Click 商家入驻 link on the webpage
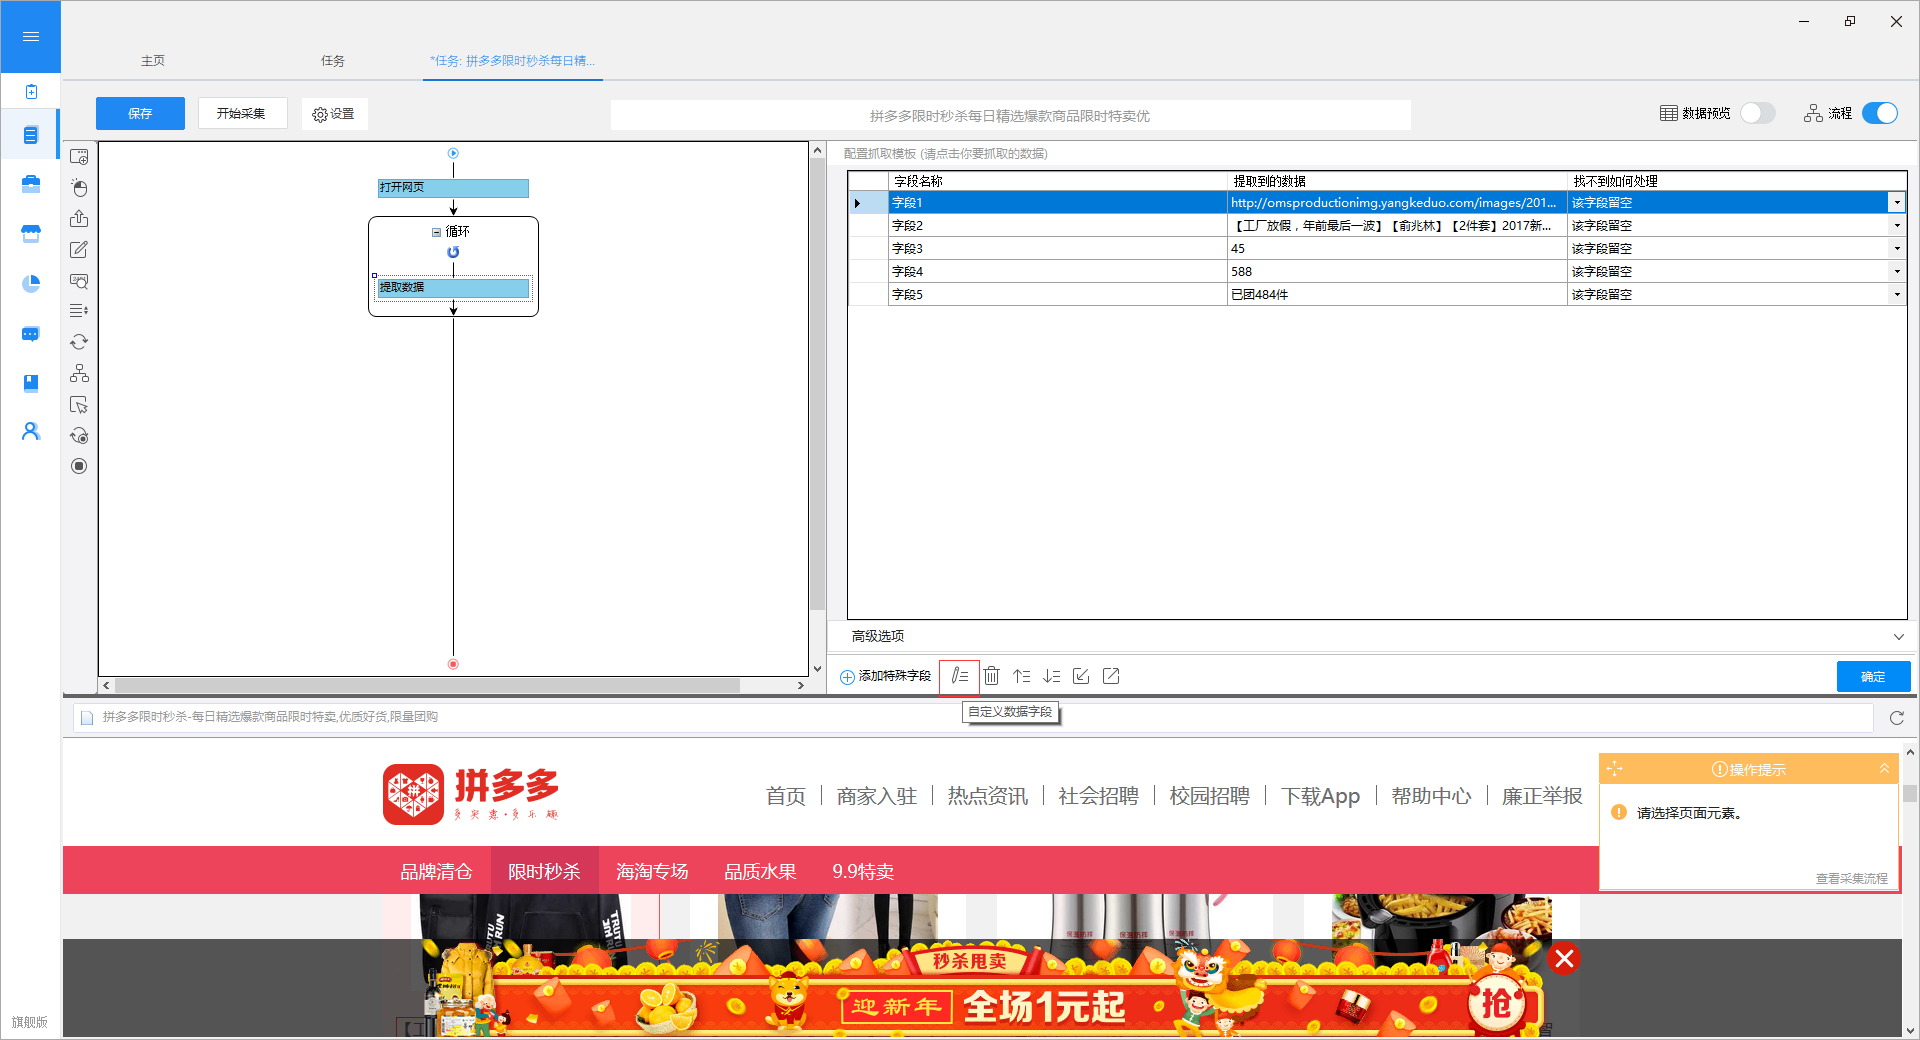 (877, 796)
